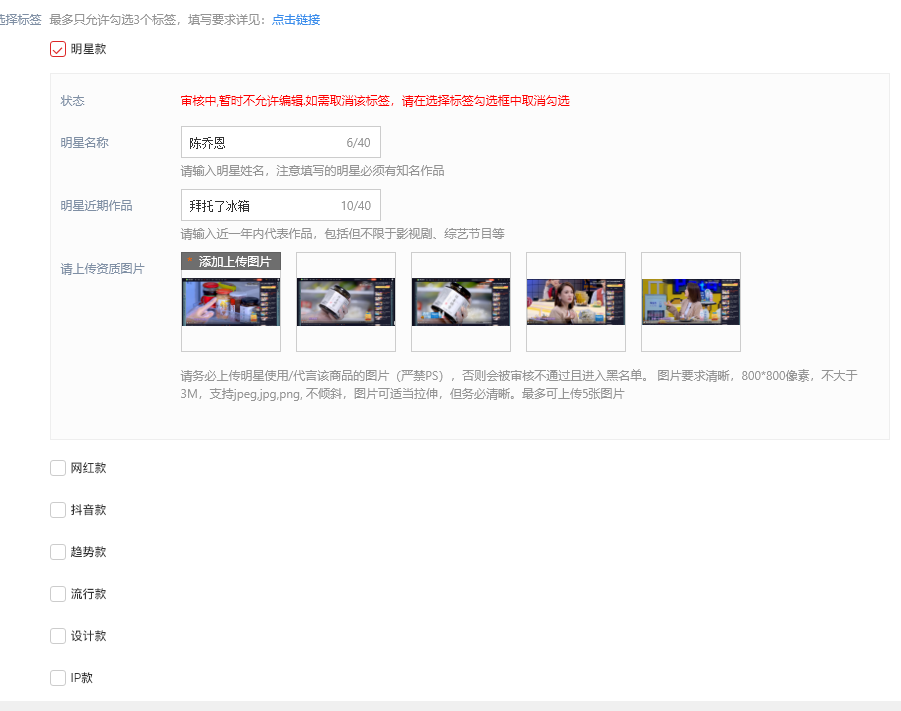Tick the 设计款 checkbox

click(58, 636)
